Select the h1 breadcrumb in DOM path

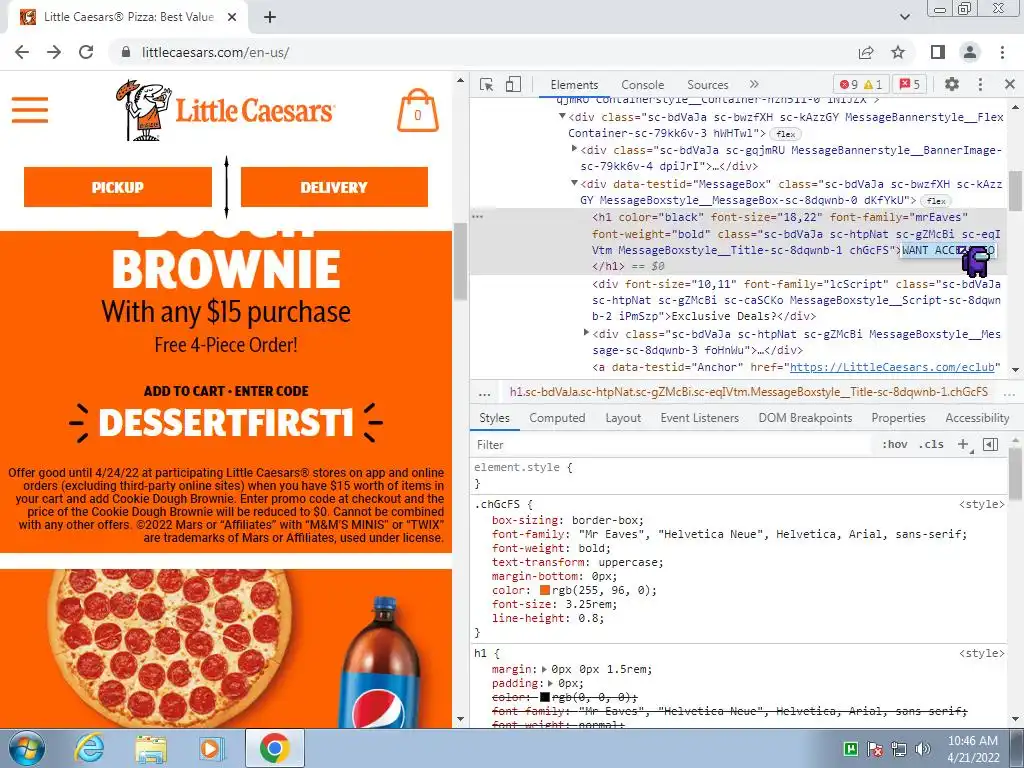[748, 392]
